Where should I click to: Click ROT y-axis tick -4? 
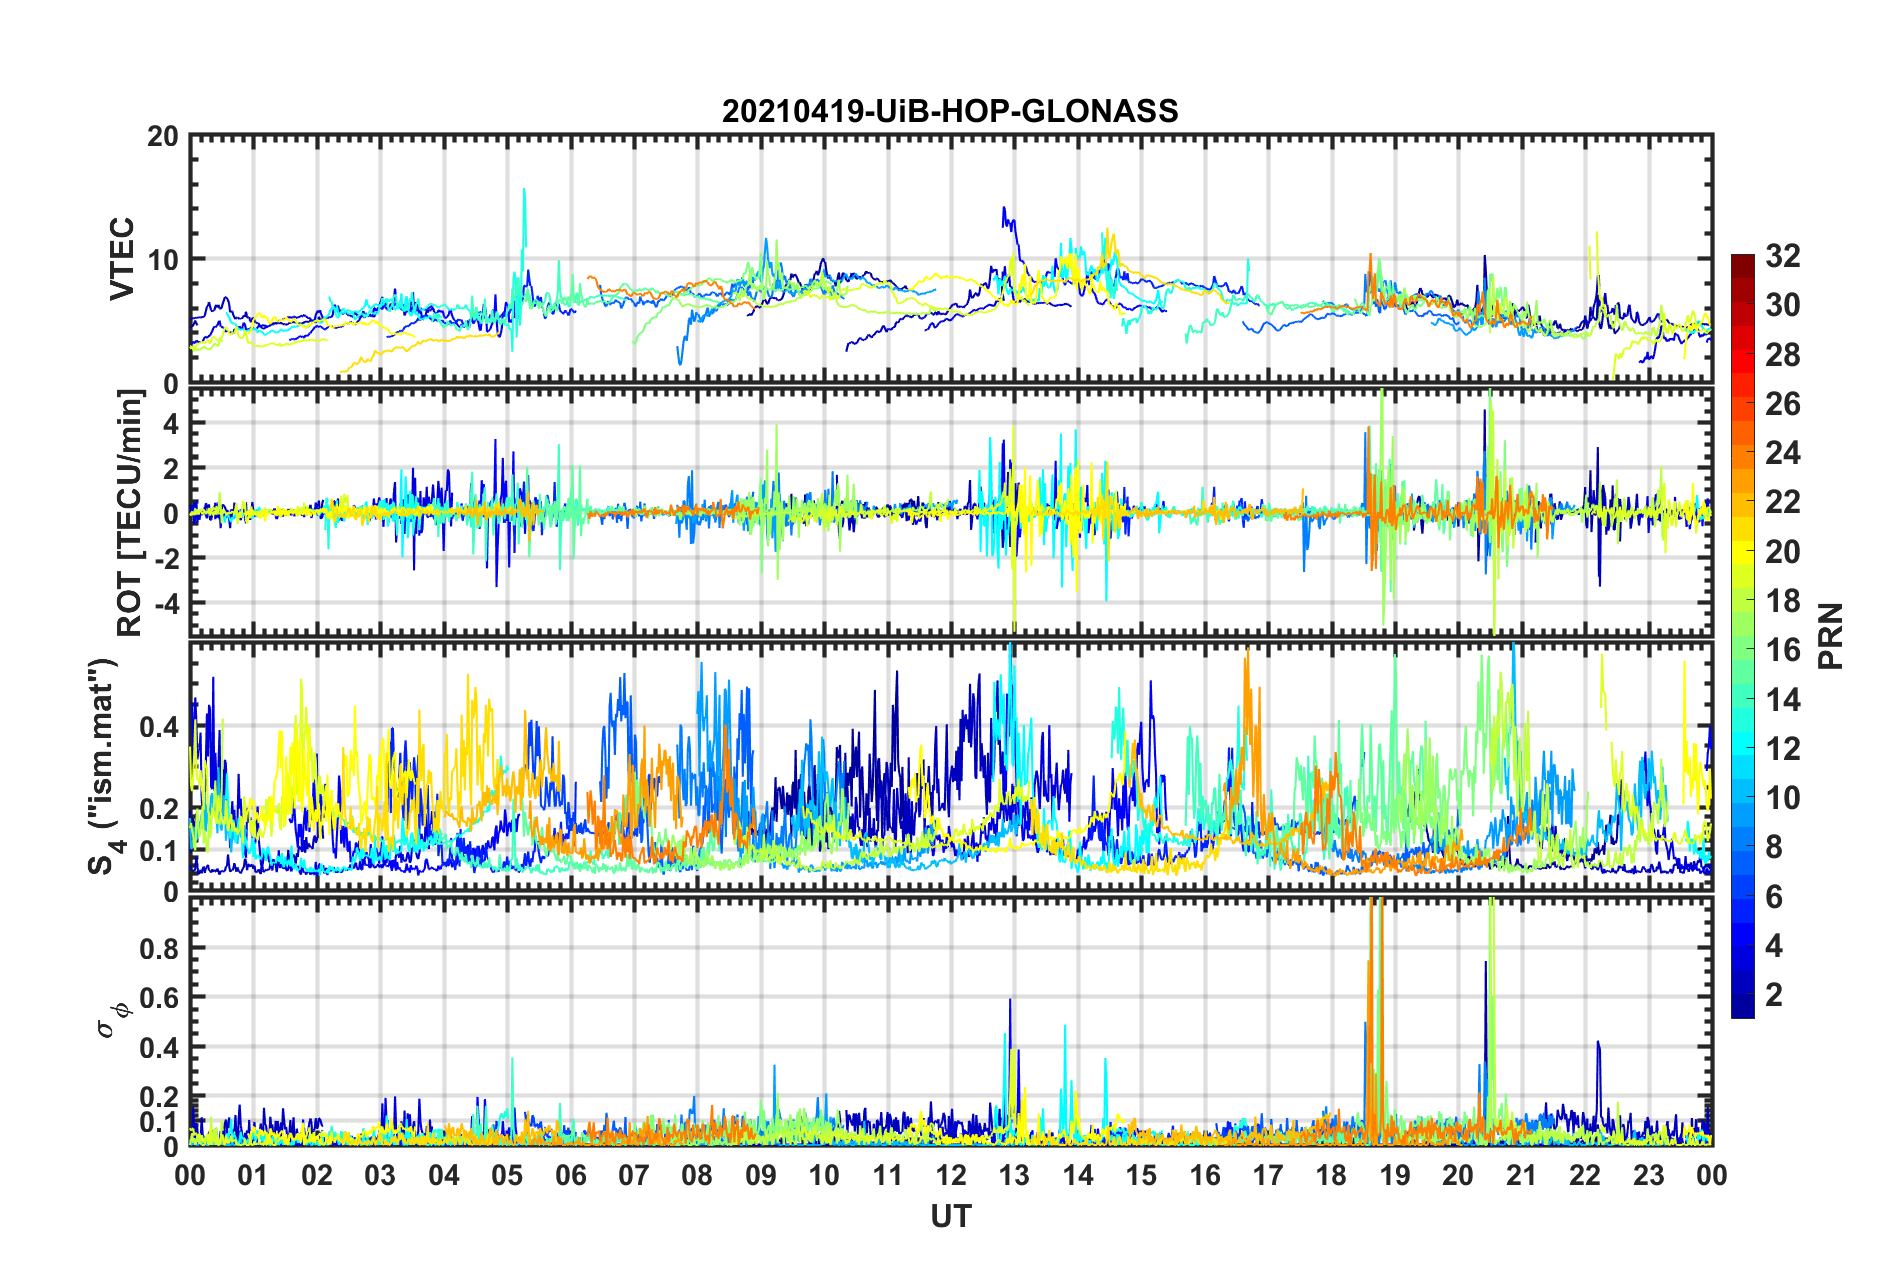[165, 604]
